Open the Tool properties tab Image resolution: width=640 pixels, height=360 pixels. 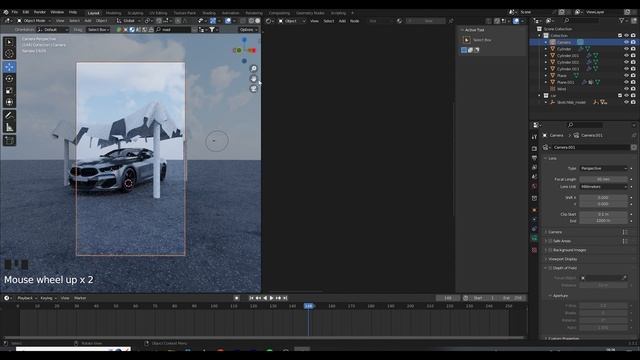[x=534, y=137]
